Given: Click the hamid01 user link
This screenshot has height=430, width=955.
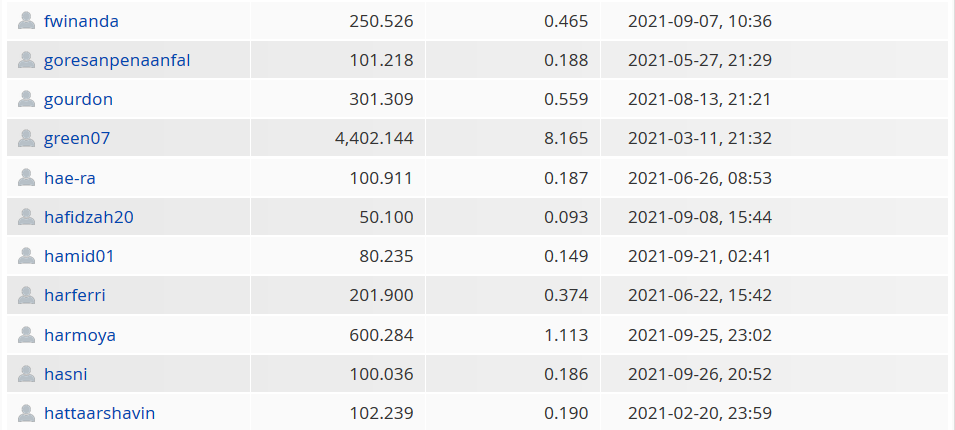Looking at the screenshot, I should tap(79, 256).
